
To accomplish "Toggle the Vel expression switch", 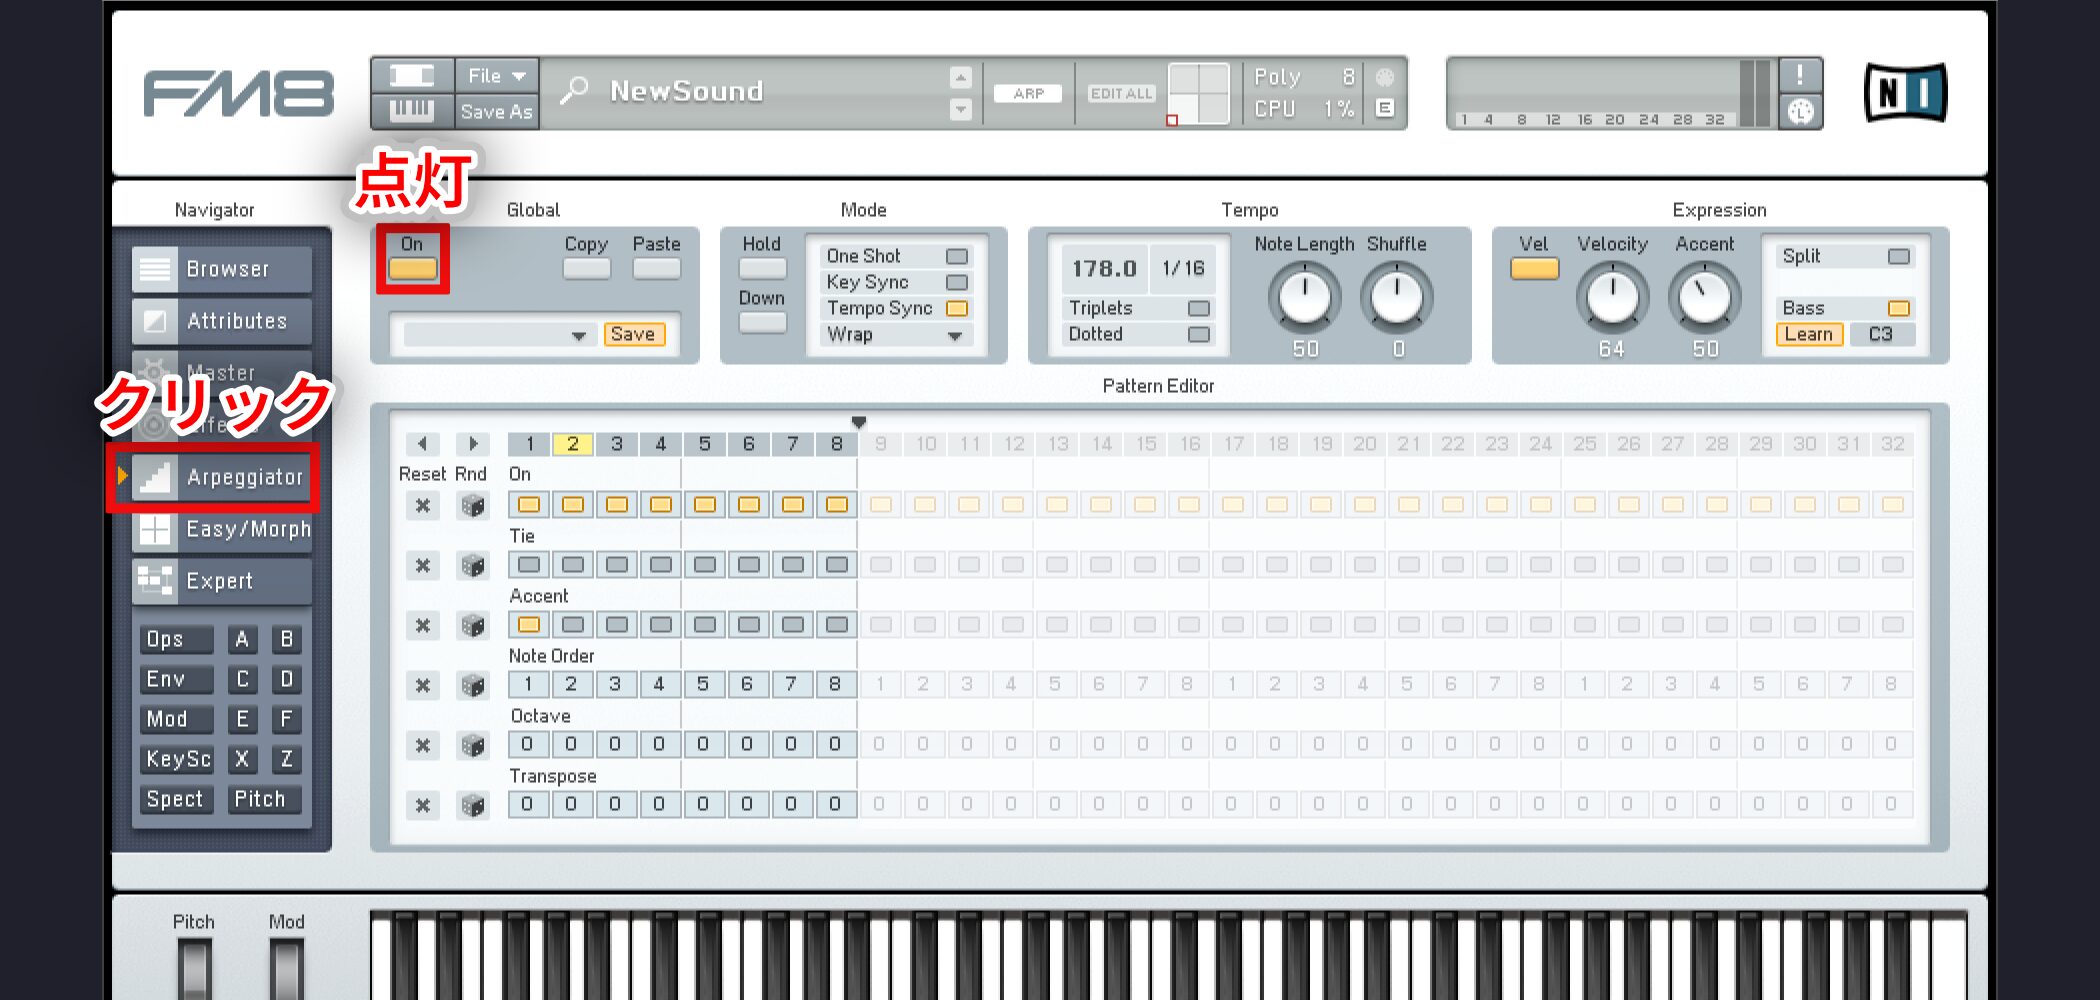I will tap(1534, 269).
